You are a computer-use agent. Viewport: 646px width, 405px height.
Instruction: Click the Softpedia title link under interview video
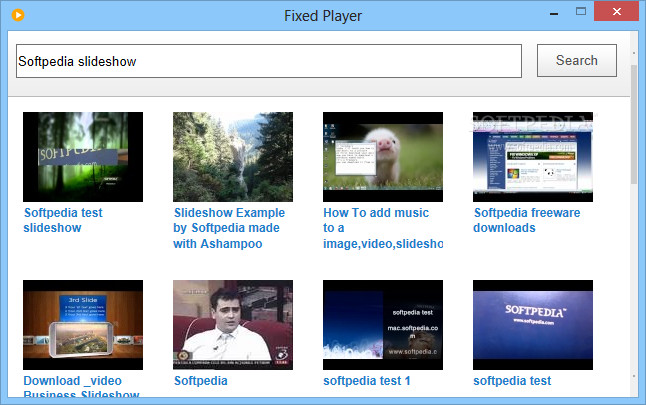(201, 381)
